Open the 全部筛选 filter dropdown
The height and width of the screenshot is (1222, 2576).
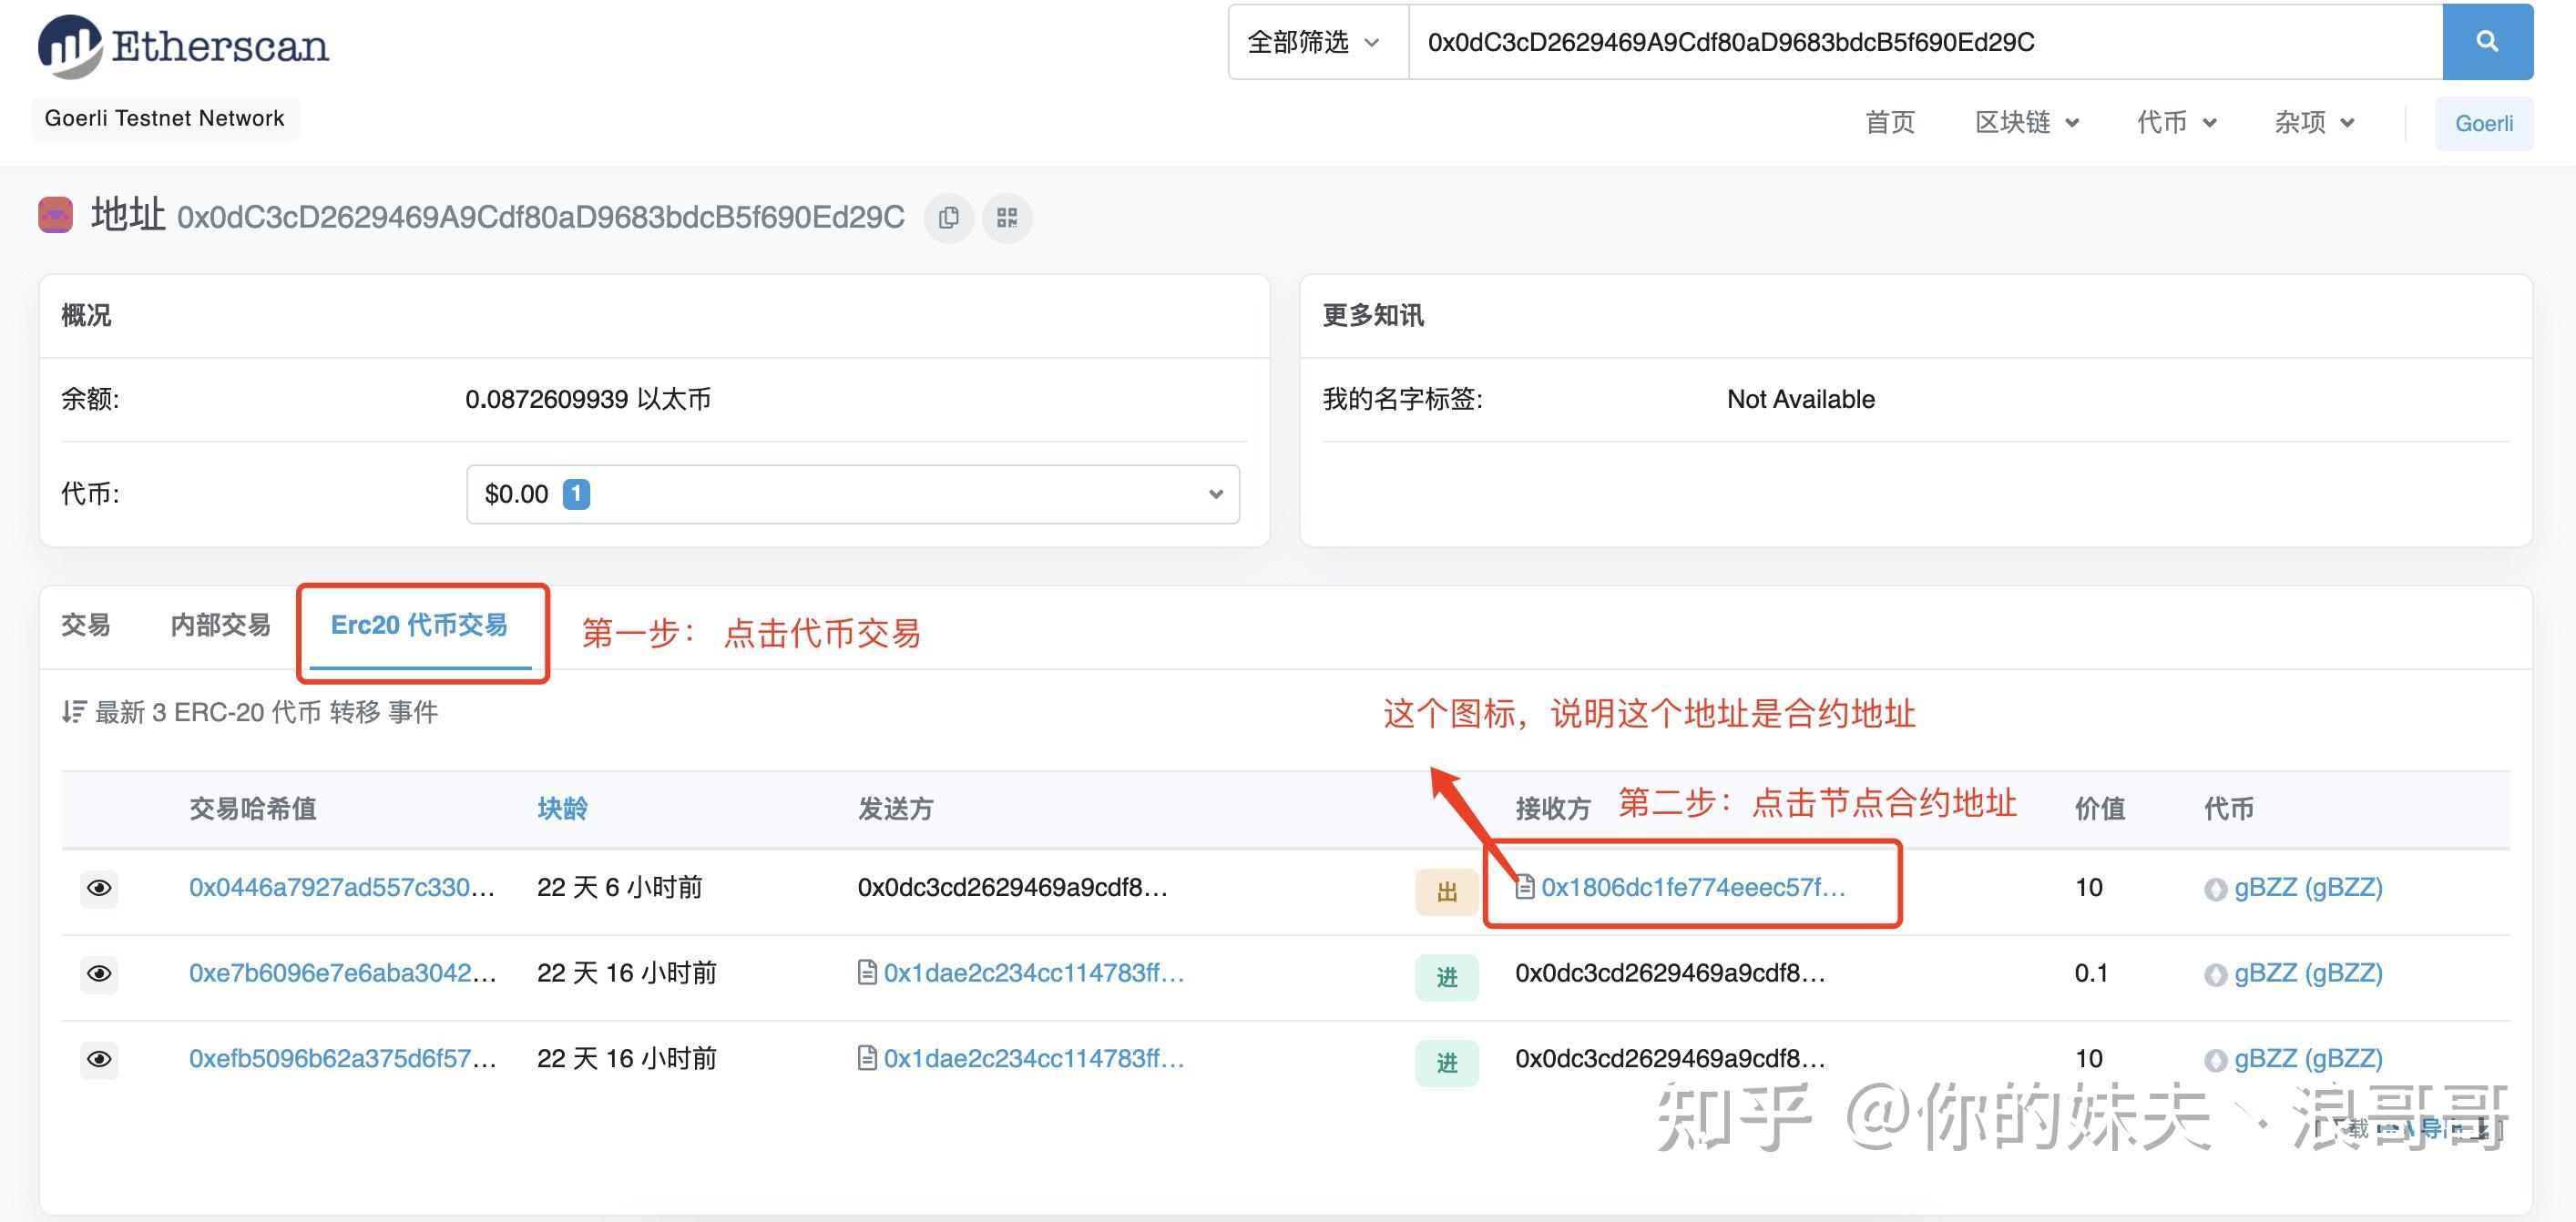click(x=1318, y=42)
